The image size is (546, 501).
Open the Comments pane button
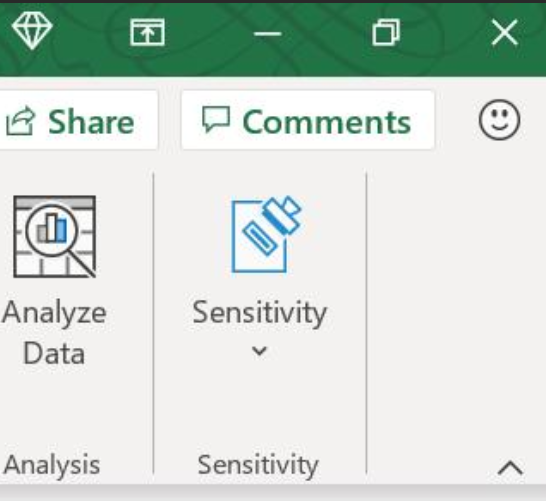click(x=308, y=120)
